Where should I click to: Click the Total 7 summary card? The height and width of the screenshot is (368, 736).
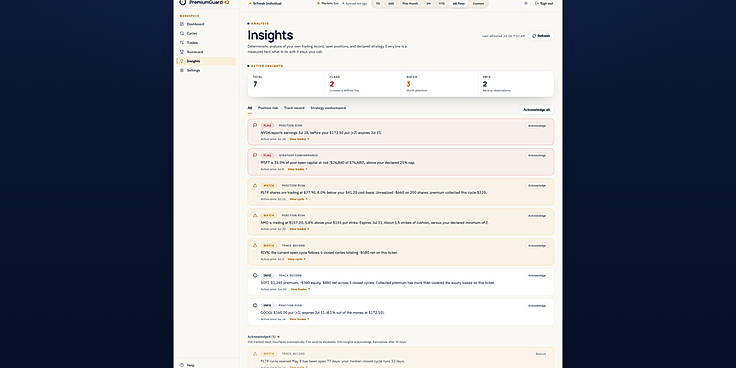pos(286,84)
